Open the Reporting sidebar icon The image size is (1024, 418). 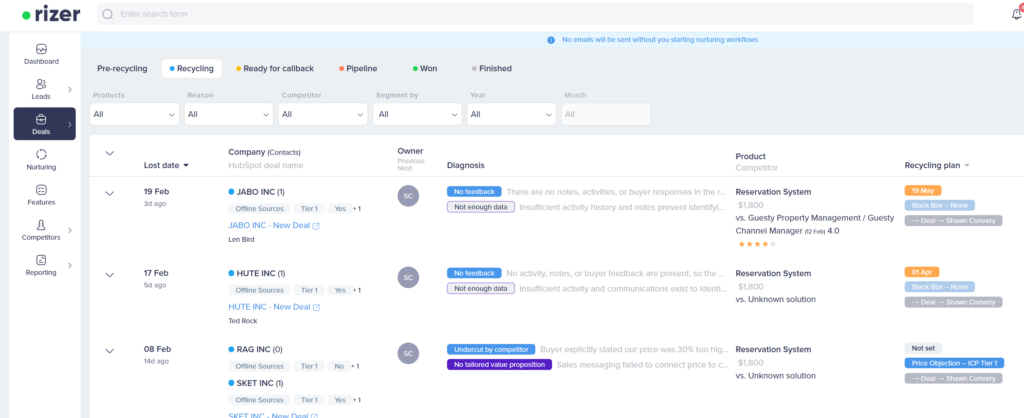[x=41, y=260]
